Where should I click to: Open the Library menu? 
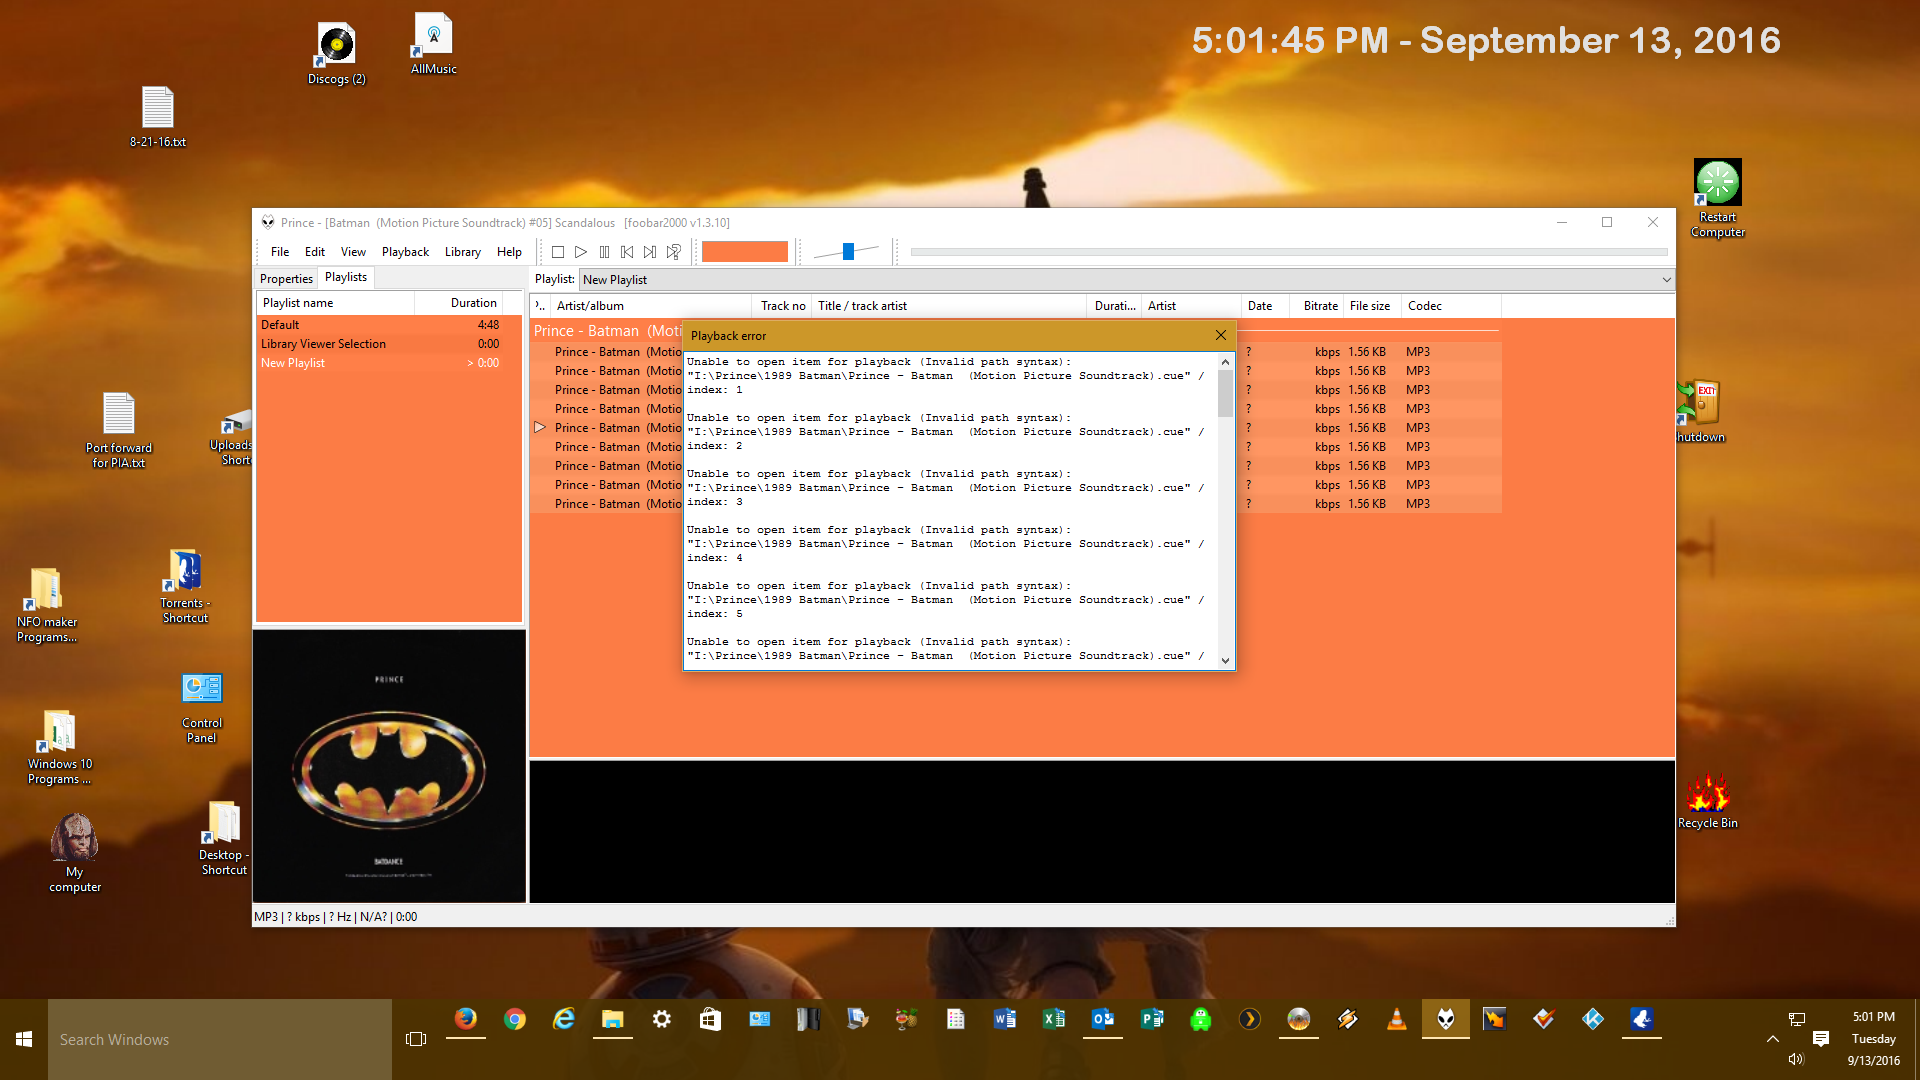pos(462,252)
